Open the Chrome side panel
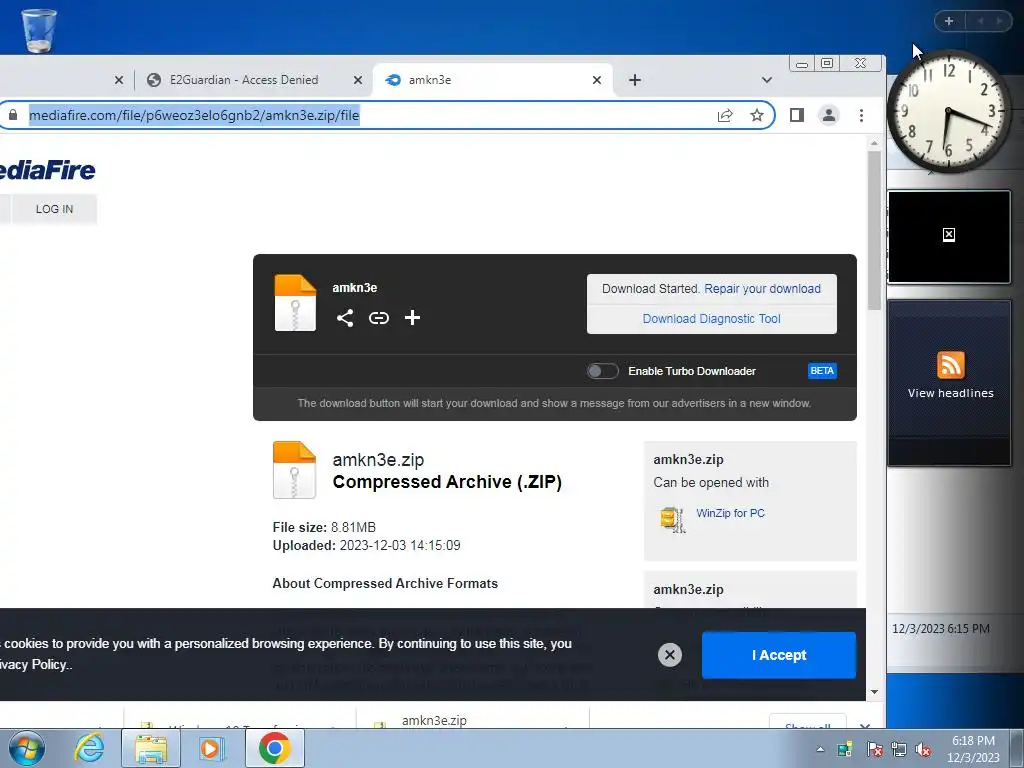 coord(797,116)
